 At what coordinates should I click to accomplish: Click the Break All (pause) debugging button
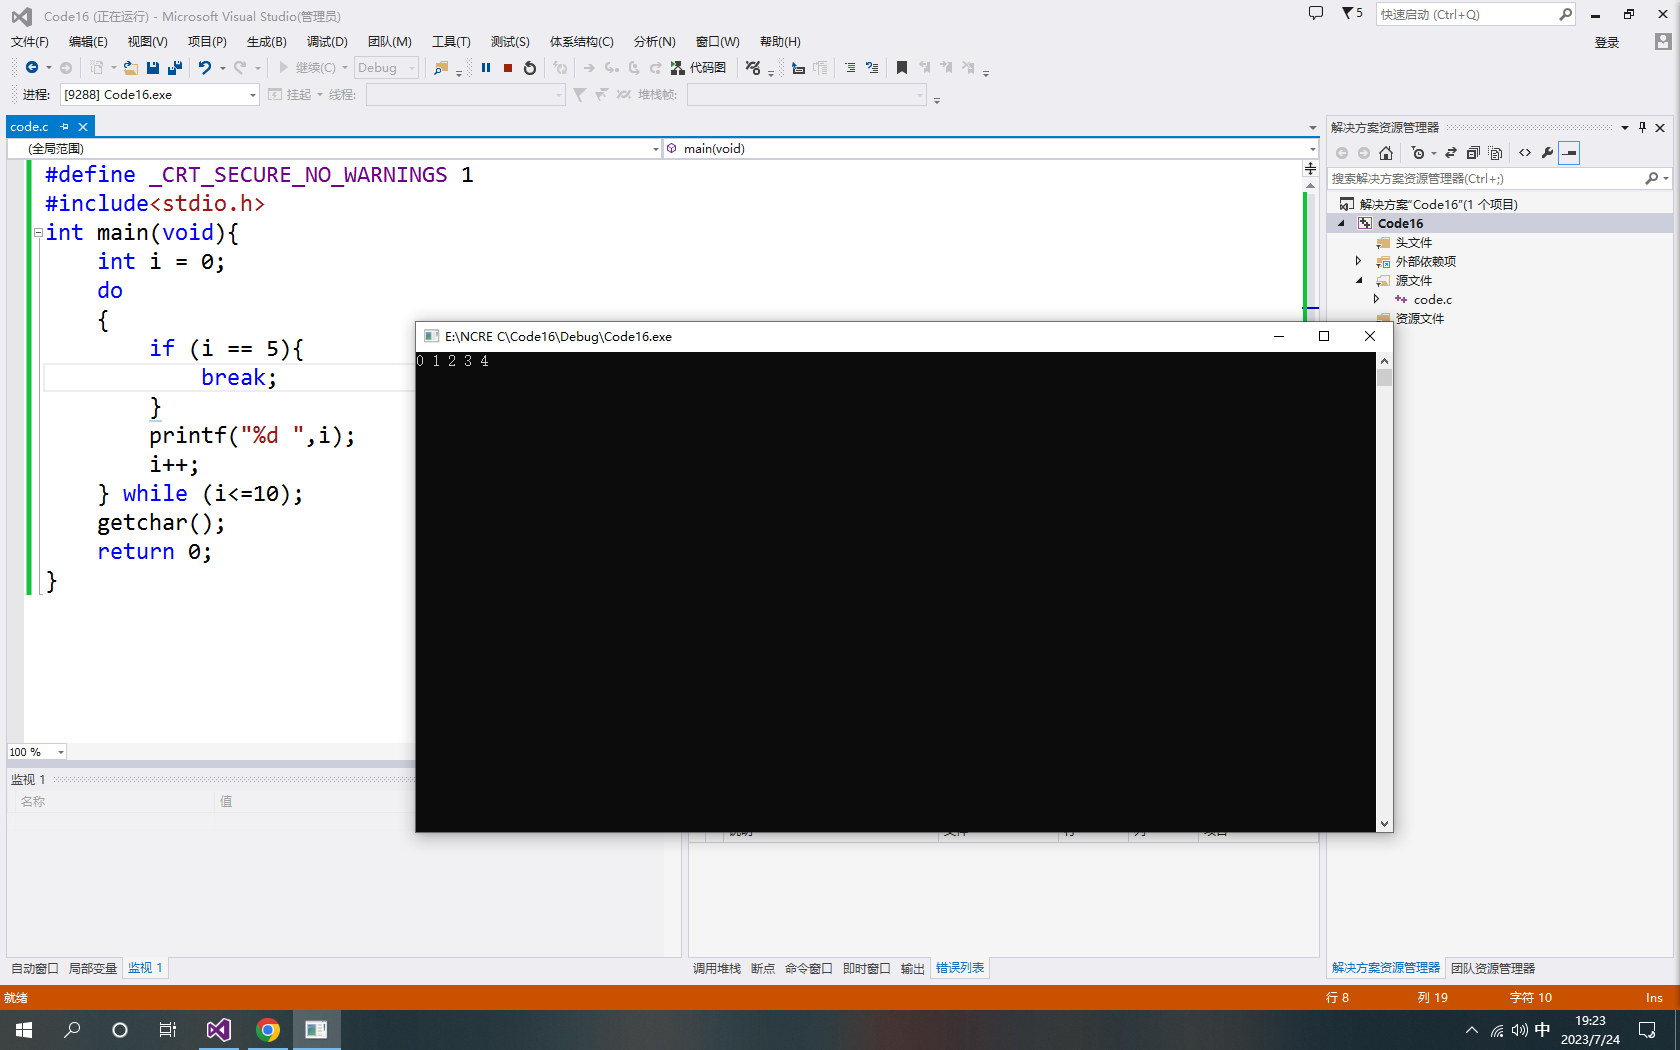486,68
